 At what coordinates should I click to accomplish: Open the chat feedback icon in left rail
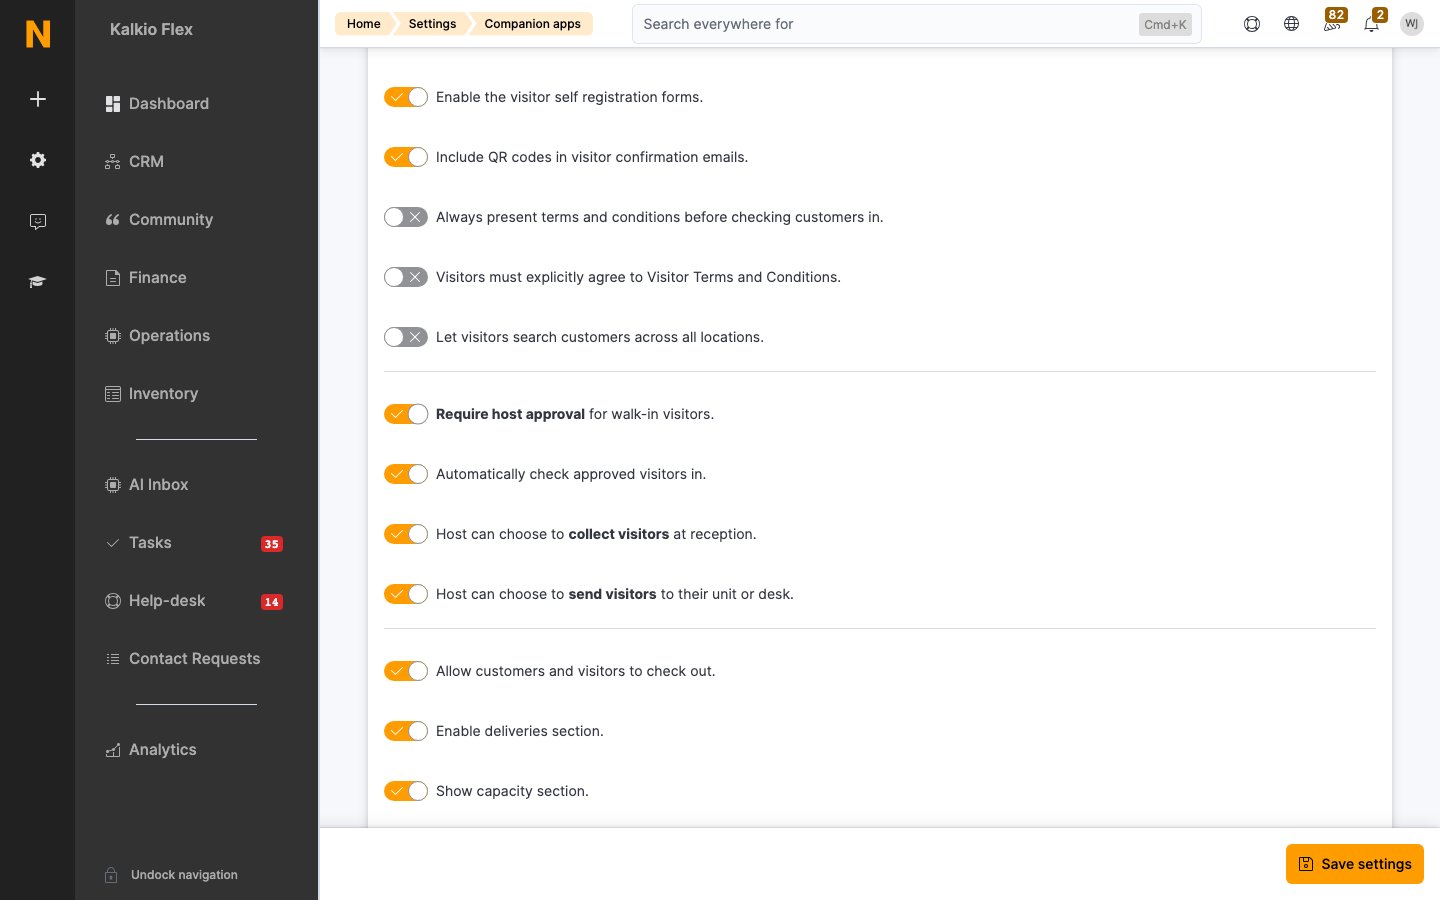[38, 221]
